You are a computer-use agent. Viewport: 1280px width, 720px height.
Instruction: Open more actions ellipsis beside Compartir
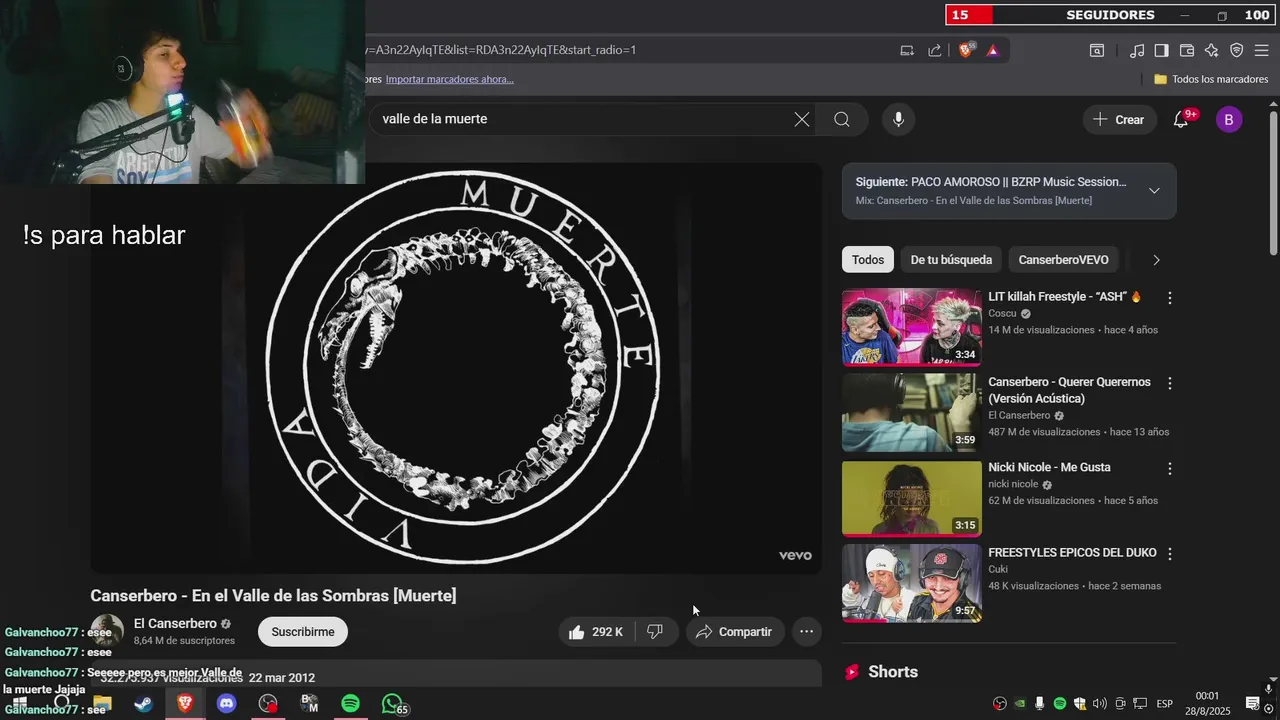click(807, 632)
